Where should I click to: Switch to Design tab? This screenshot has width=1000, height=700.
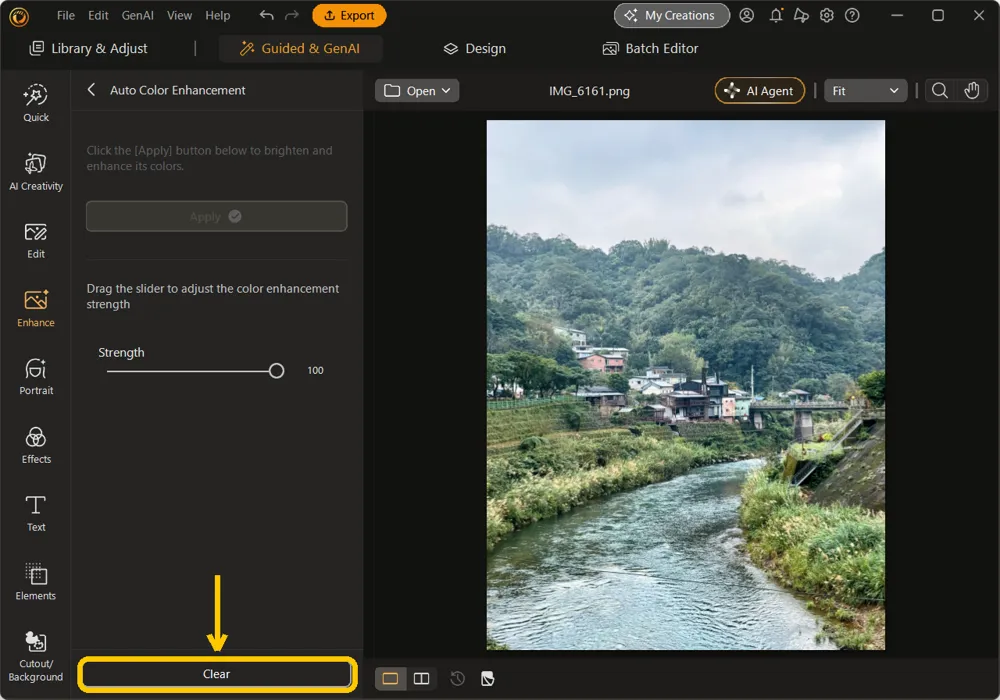tap(474, 48)
